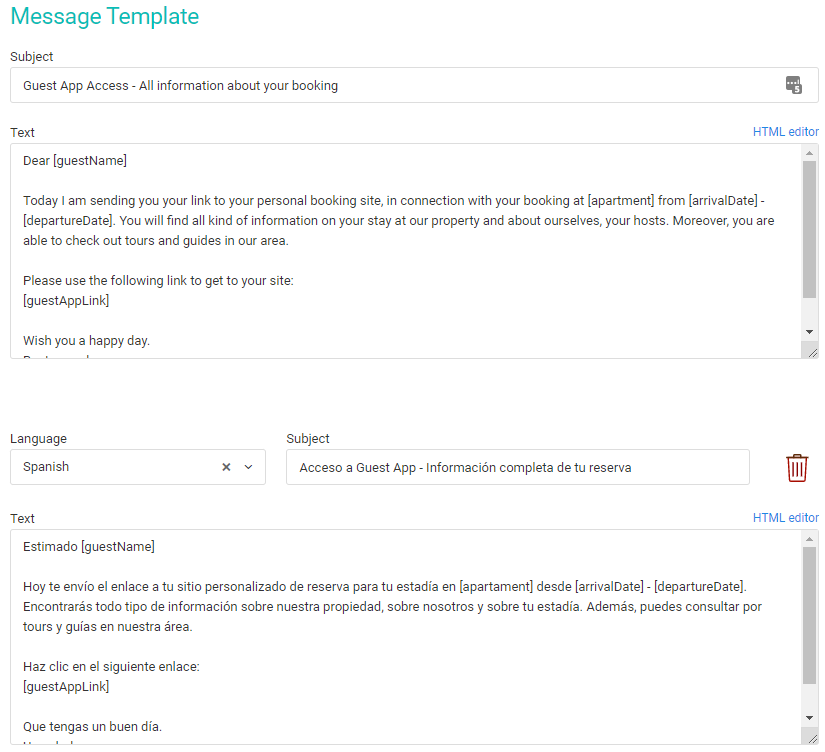The width and height of the screenshot is (825, 752).
Task: Click Spanish text scrollbar up arrow
Action: tap(809, 539)
